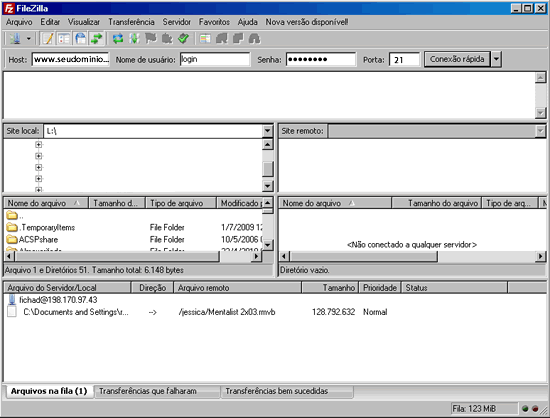Click the Site local path field
550x418 pixels.
pos(153,131)
